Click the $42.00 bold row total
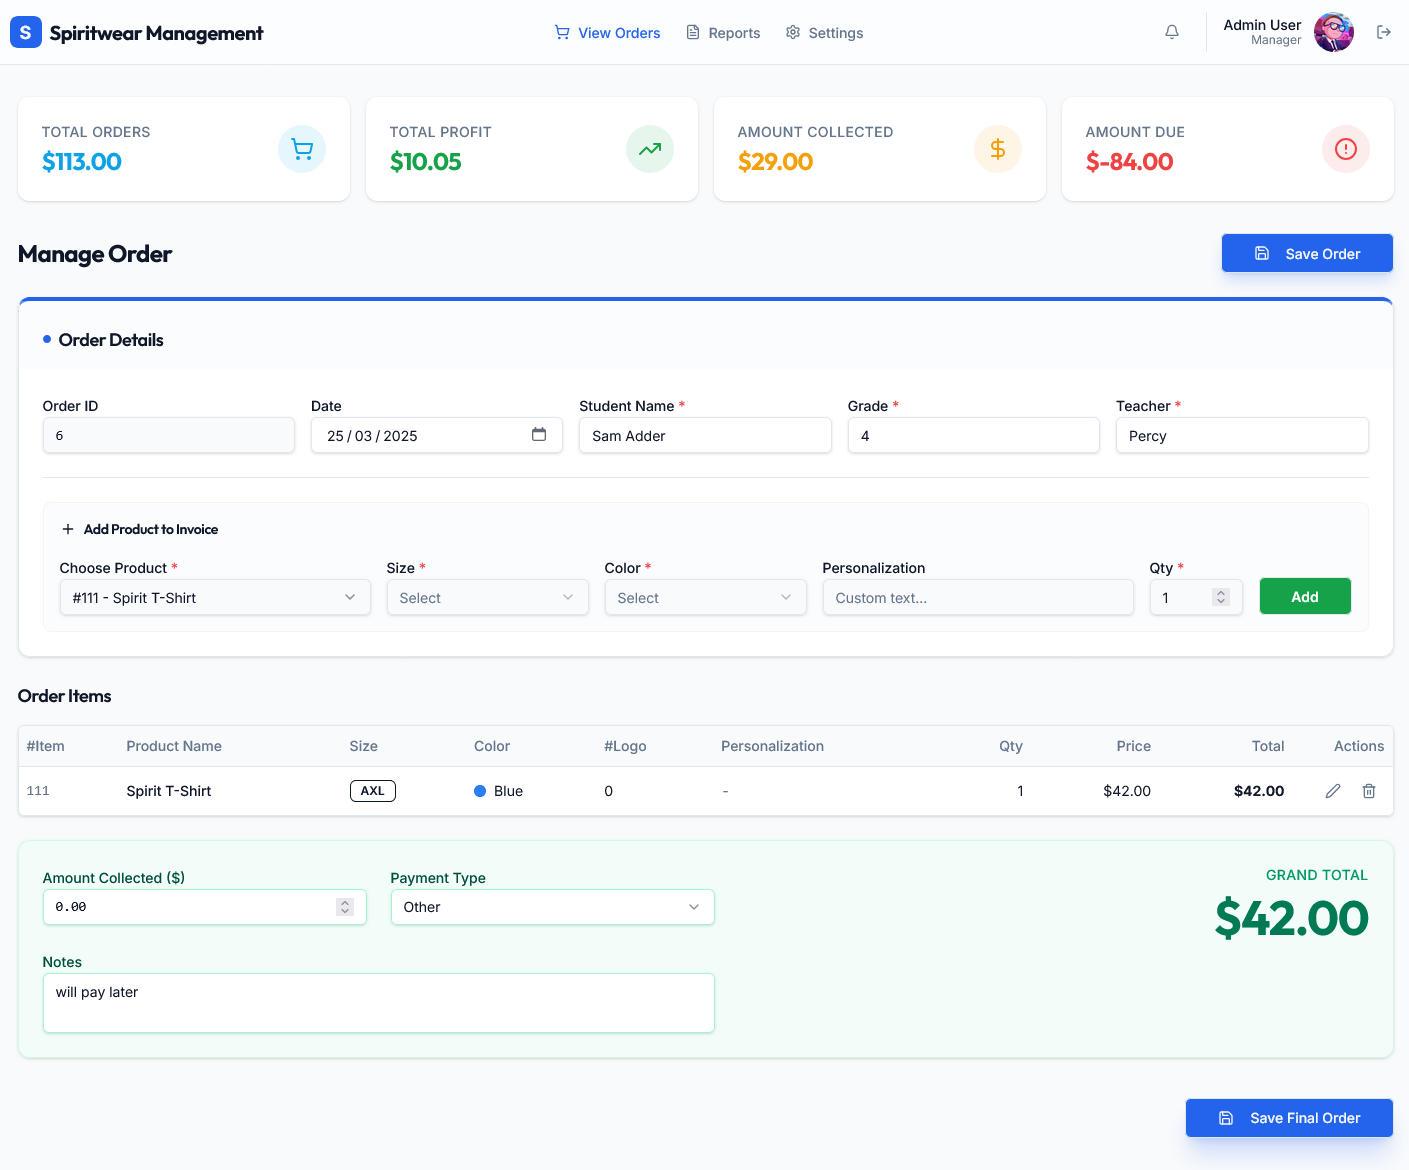Screen dimensions: 1409x1170 pyautogui.click(x=1259, y=791)
